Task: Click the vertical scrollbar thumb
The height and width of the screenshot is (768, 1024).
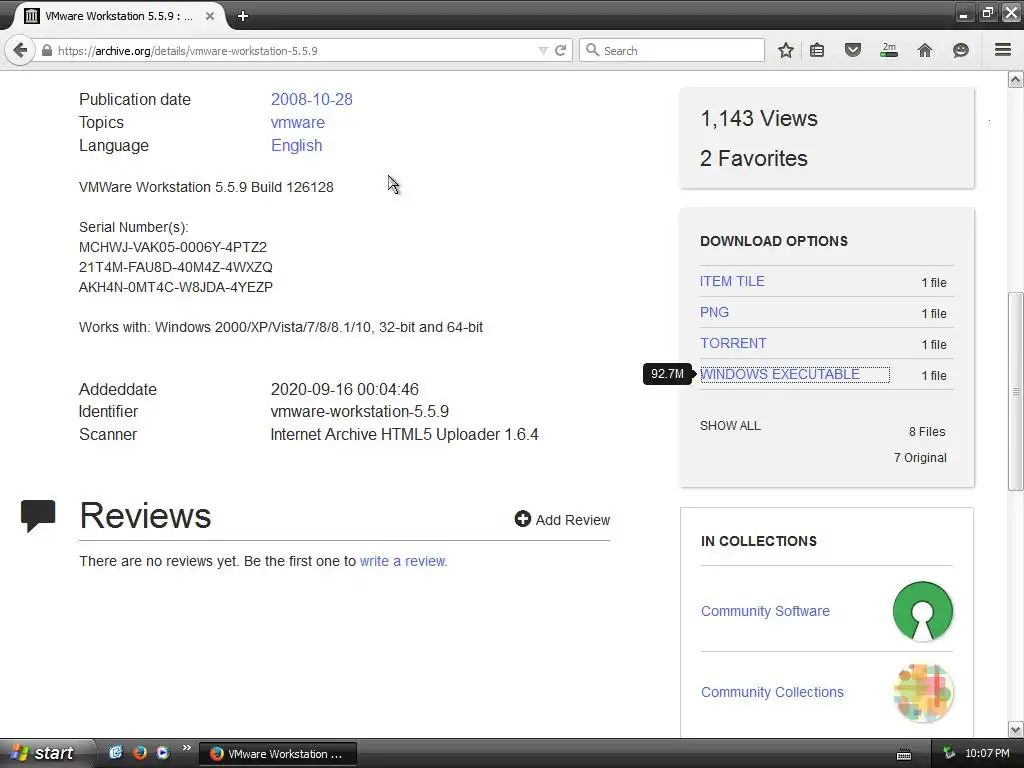Action: 1016,391
